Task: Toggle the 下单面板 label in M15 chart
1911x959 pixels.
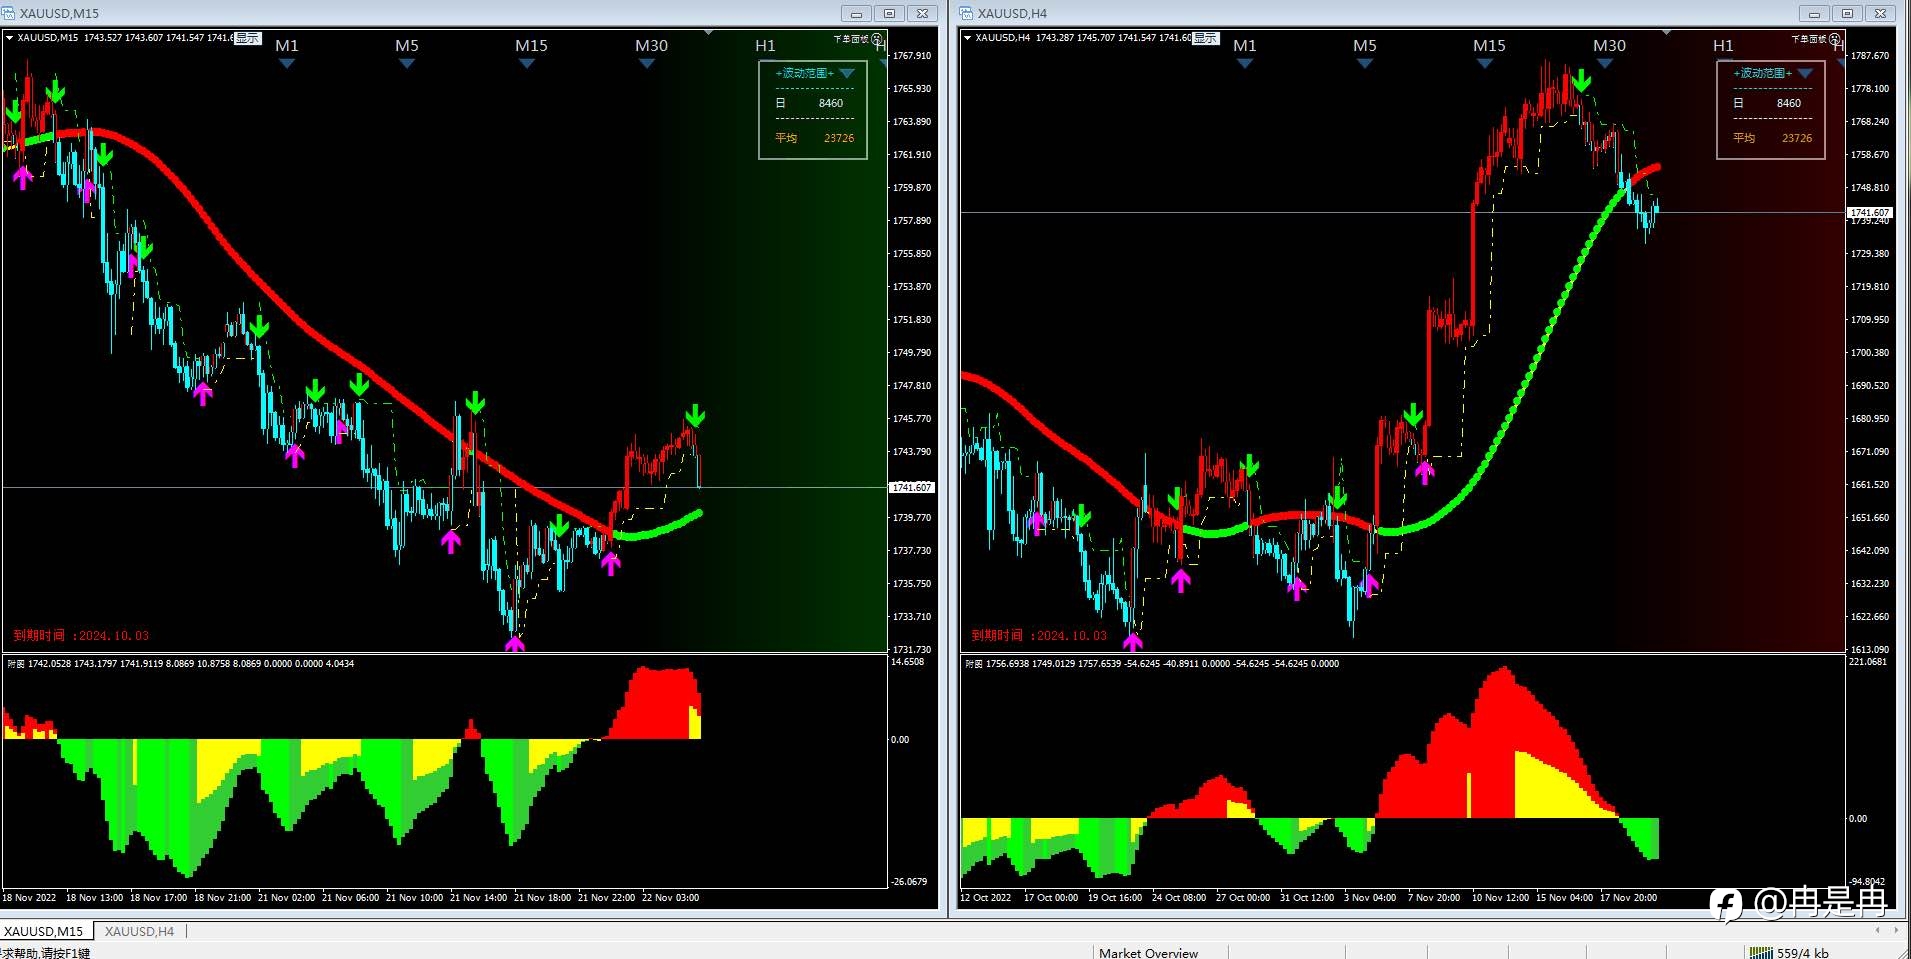Action: click(x=851, y=39)
